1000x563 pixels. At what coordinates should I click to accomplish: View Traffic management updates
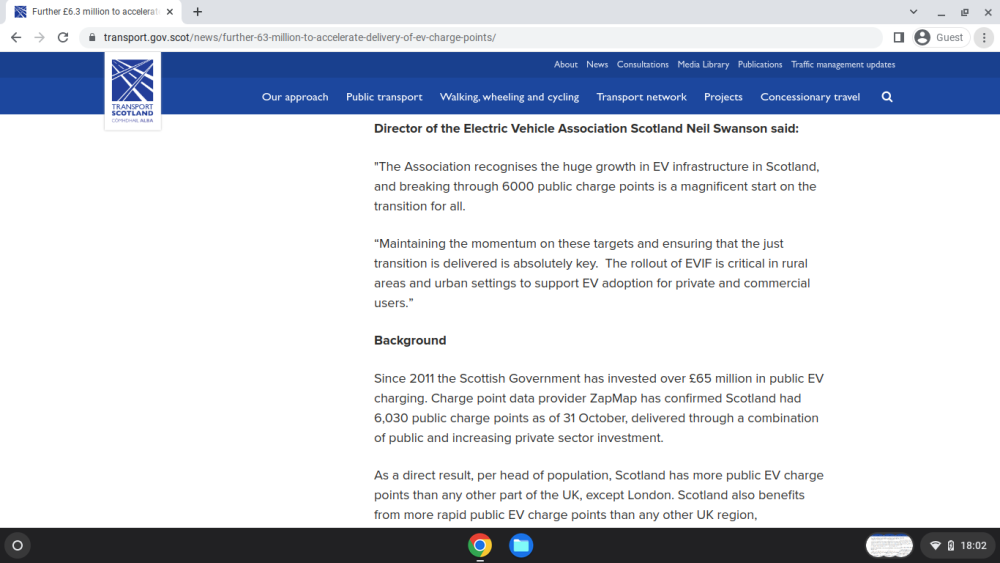[843, 64]
